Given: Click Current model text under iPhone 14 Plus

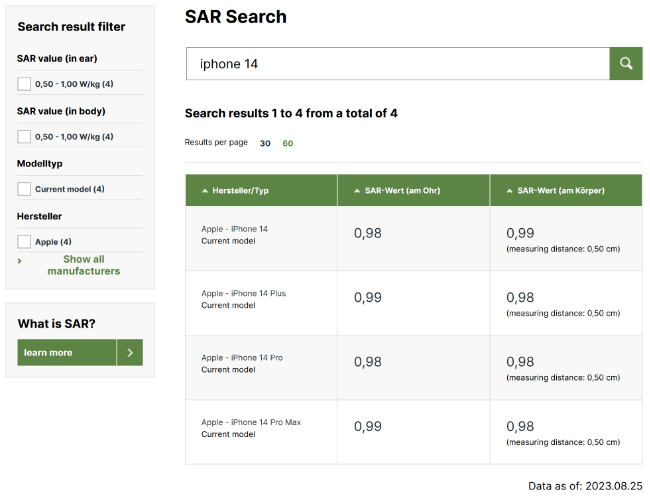Looking at the screenshot, I should 228,305.
